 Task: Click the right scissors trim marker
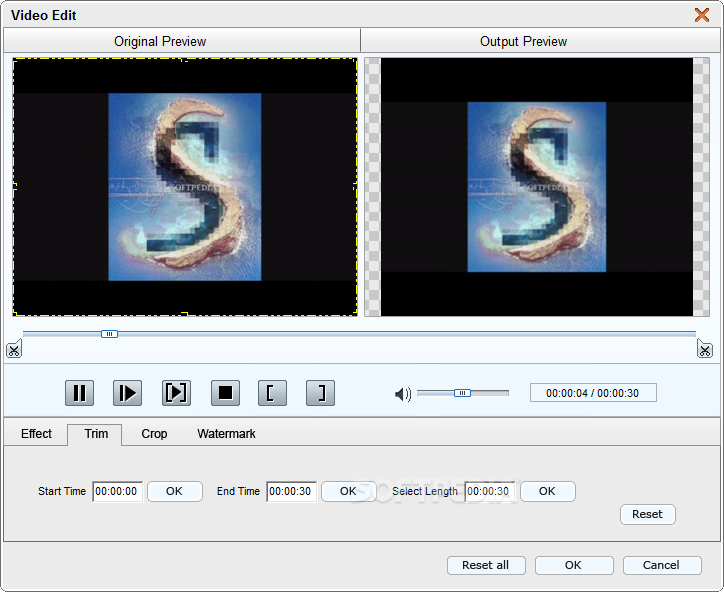tap(705, 350)
